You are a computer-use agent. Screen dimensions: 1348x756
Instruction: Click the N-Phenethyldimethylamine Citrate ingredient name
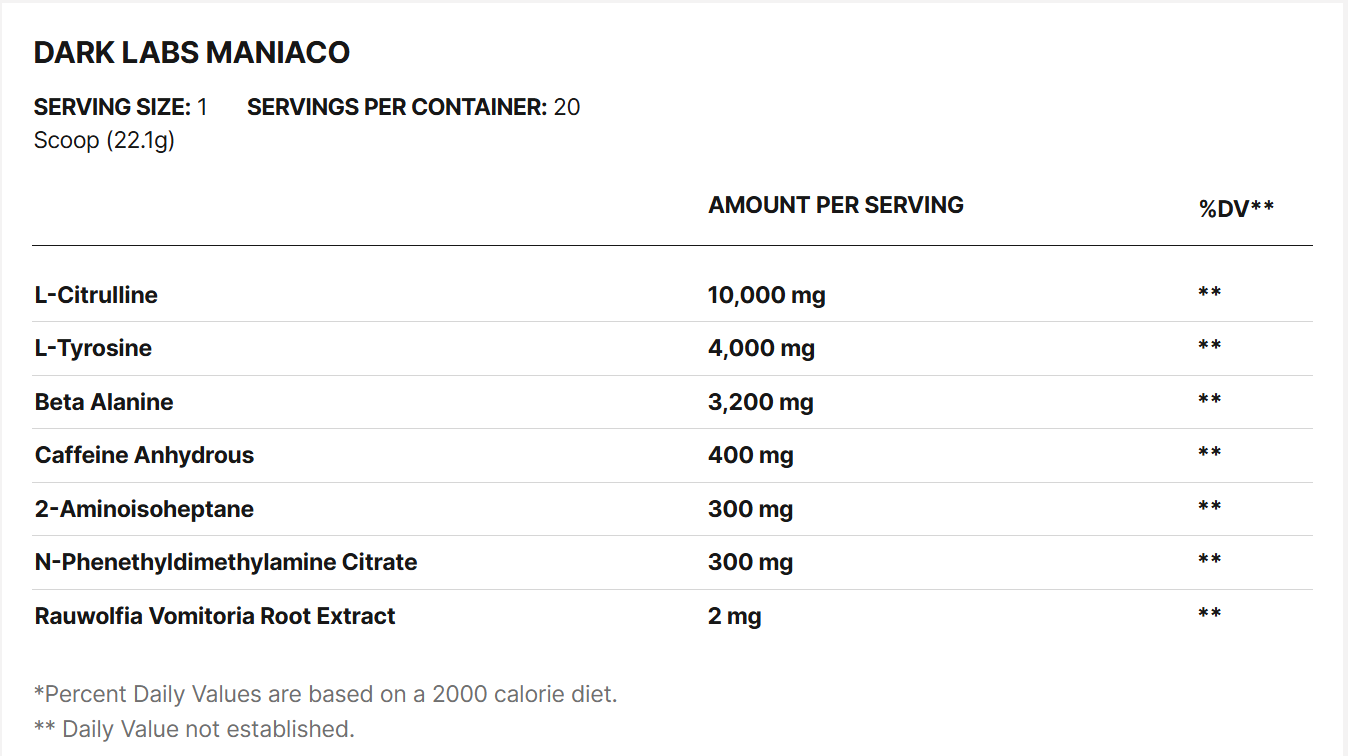point(226,562)
